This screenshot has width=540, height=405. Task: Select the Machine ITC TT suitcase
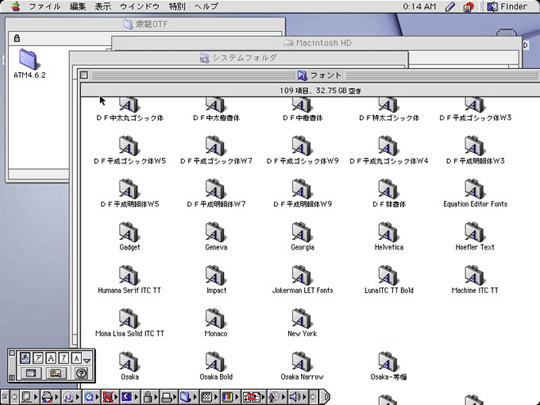[x=474, y=275]
